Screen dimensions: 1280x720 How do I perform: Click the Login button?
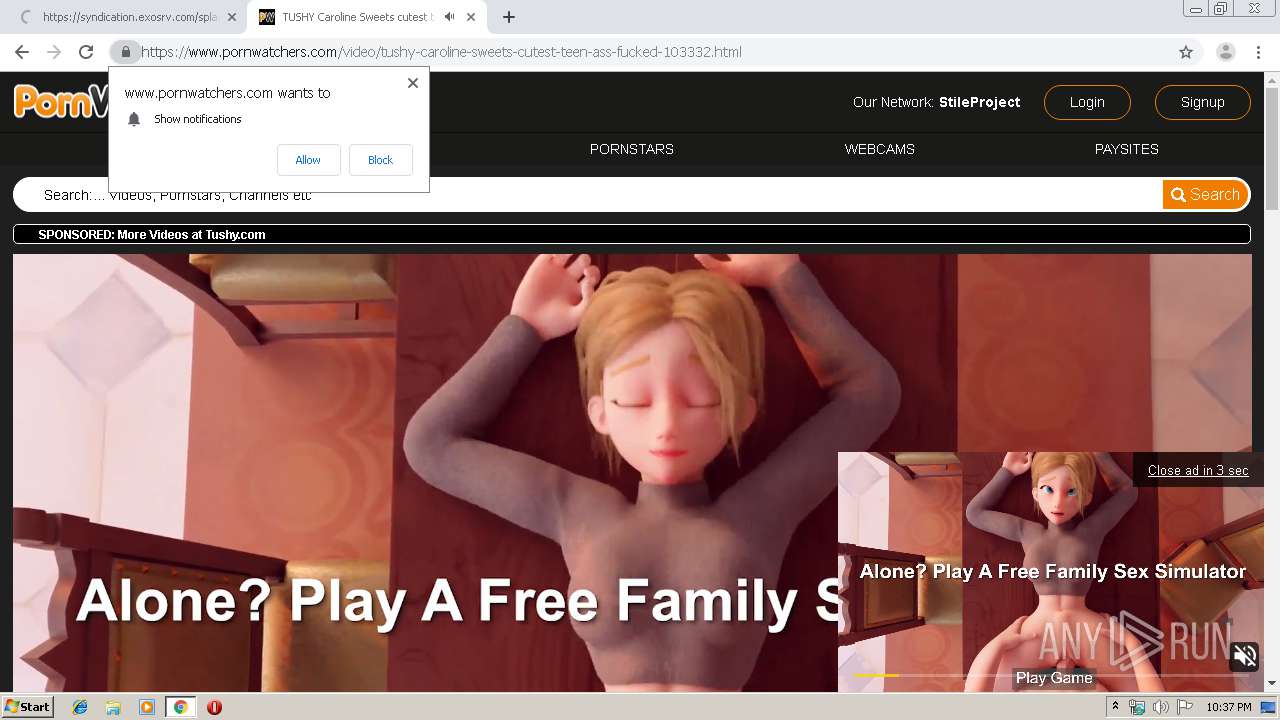pyautogui.click(x=1087, y=102)
